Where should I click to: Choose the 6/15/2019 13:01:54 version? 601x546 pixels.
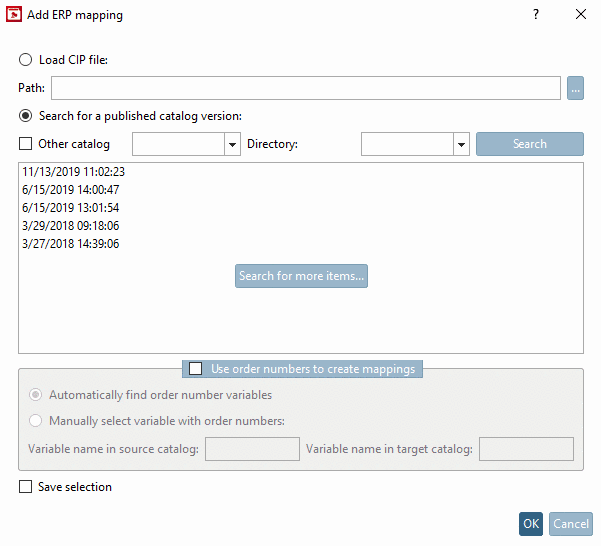point(70,208)
